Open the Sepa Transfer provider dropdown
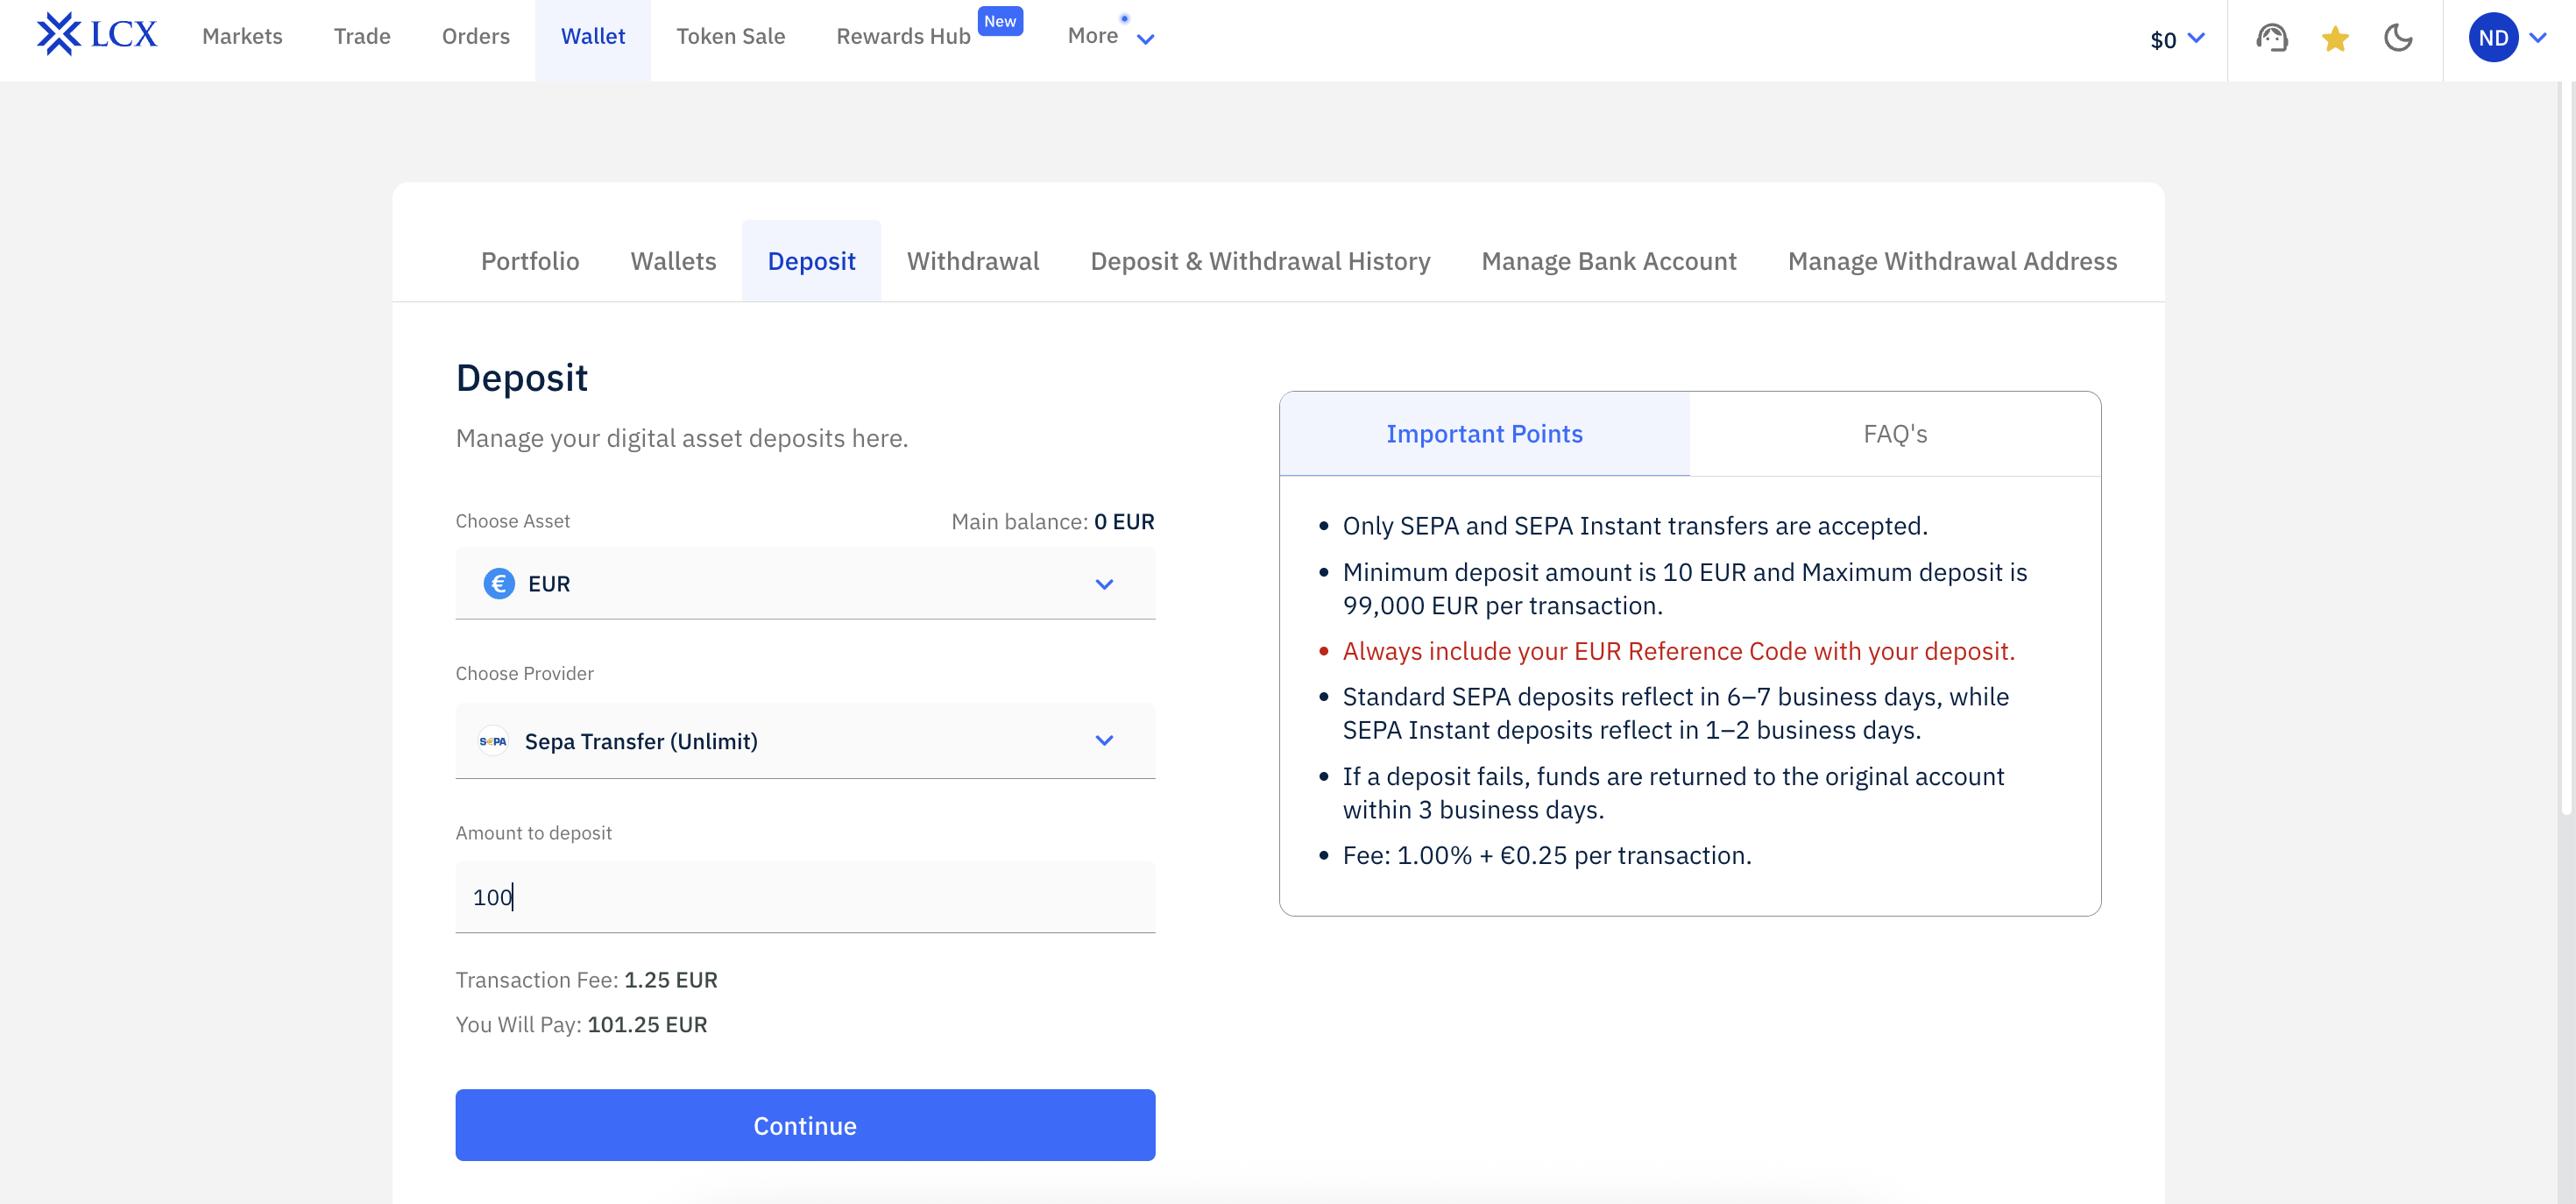This screenshot has height=1204, width=2576. 1103,741
